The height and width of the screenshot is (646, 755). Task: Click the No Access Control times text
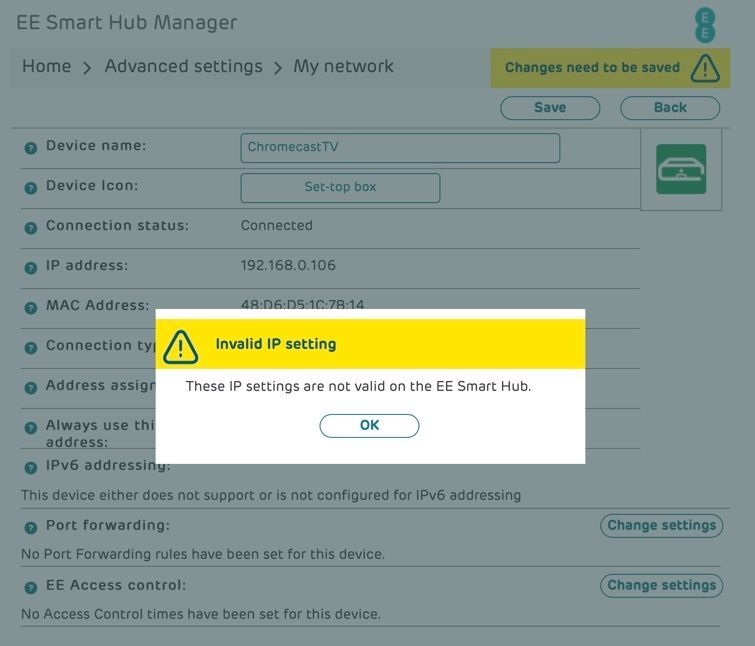pos(201,614)
